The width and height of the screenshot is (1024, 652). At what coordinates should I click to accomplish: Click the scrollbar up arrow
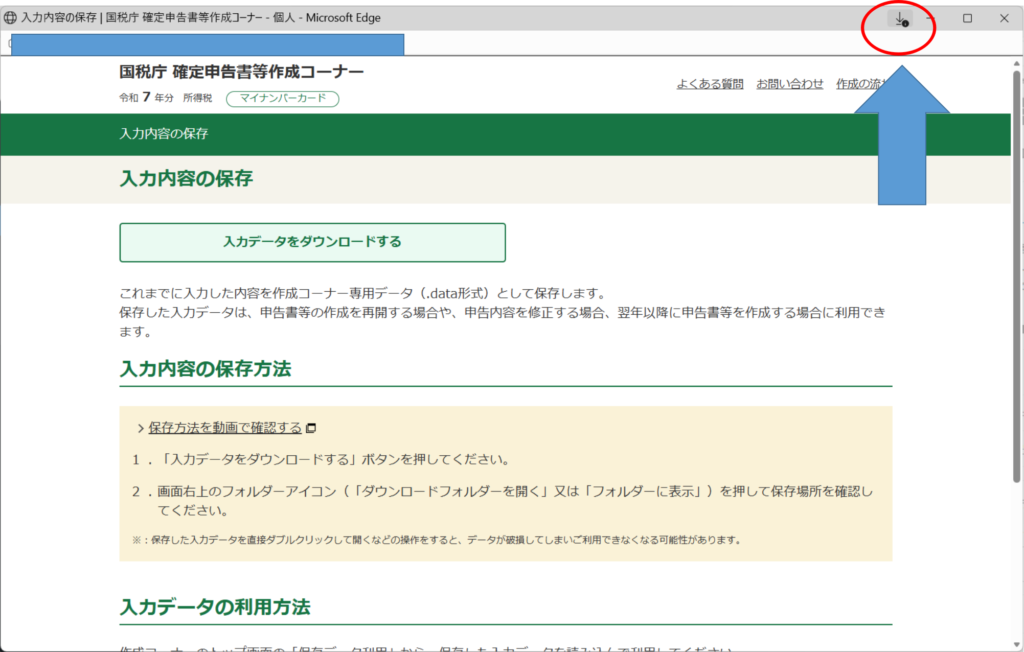pos(1017,64)
